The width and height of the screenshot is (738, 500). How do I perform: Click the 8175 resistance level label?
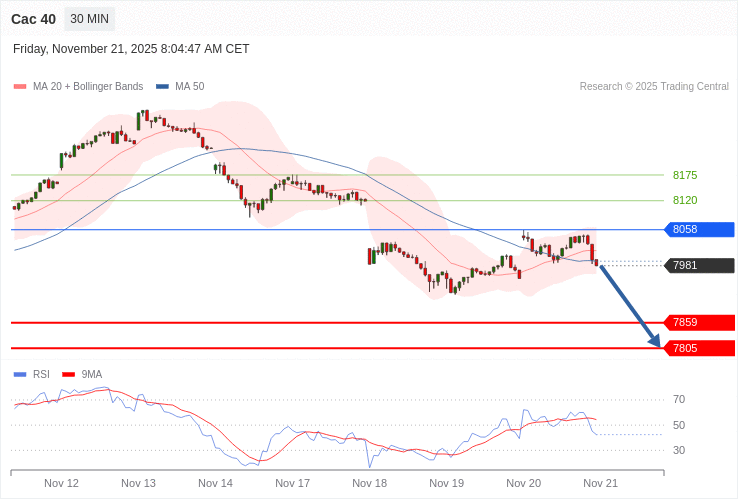point(685,175)
